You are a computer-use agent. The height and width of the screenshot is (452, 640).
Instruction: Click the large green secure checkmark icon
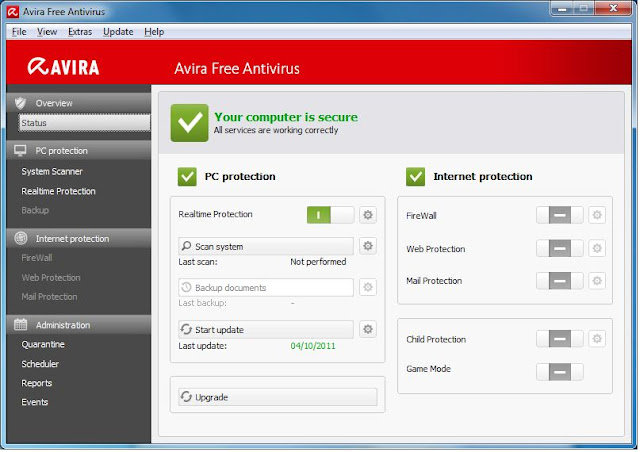(189, 123)
